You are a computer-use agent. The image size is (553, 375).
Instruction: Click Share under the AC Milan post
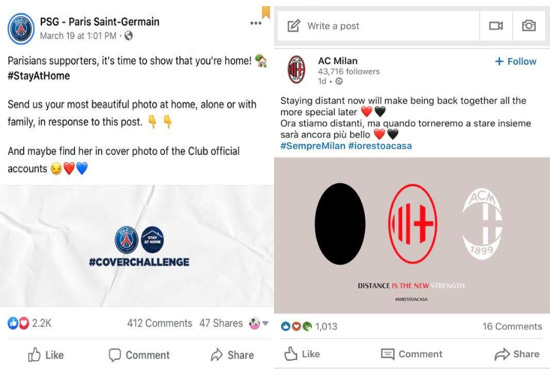click(x=517, y=354)
